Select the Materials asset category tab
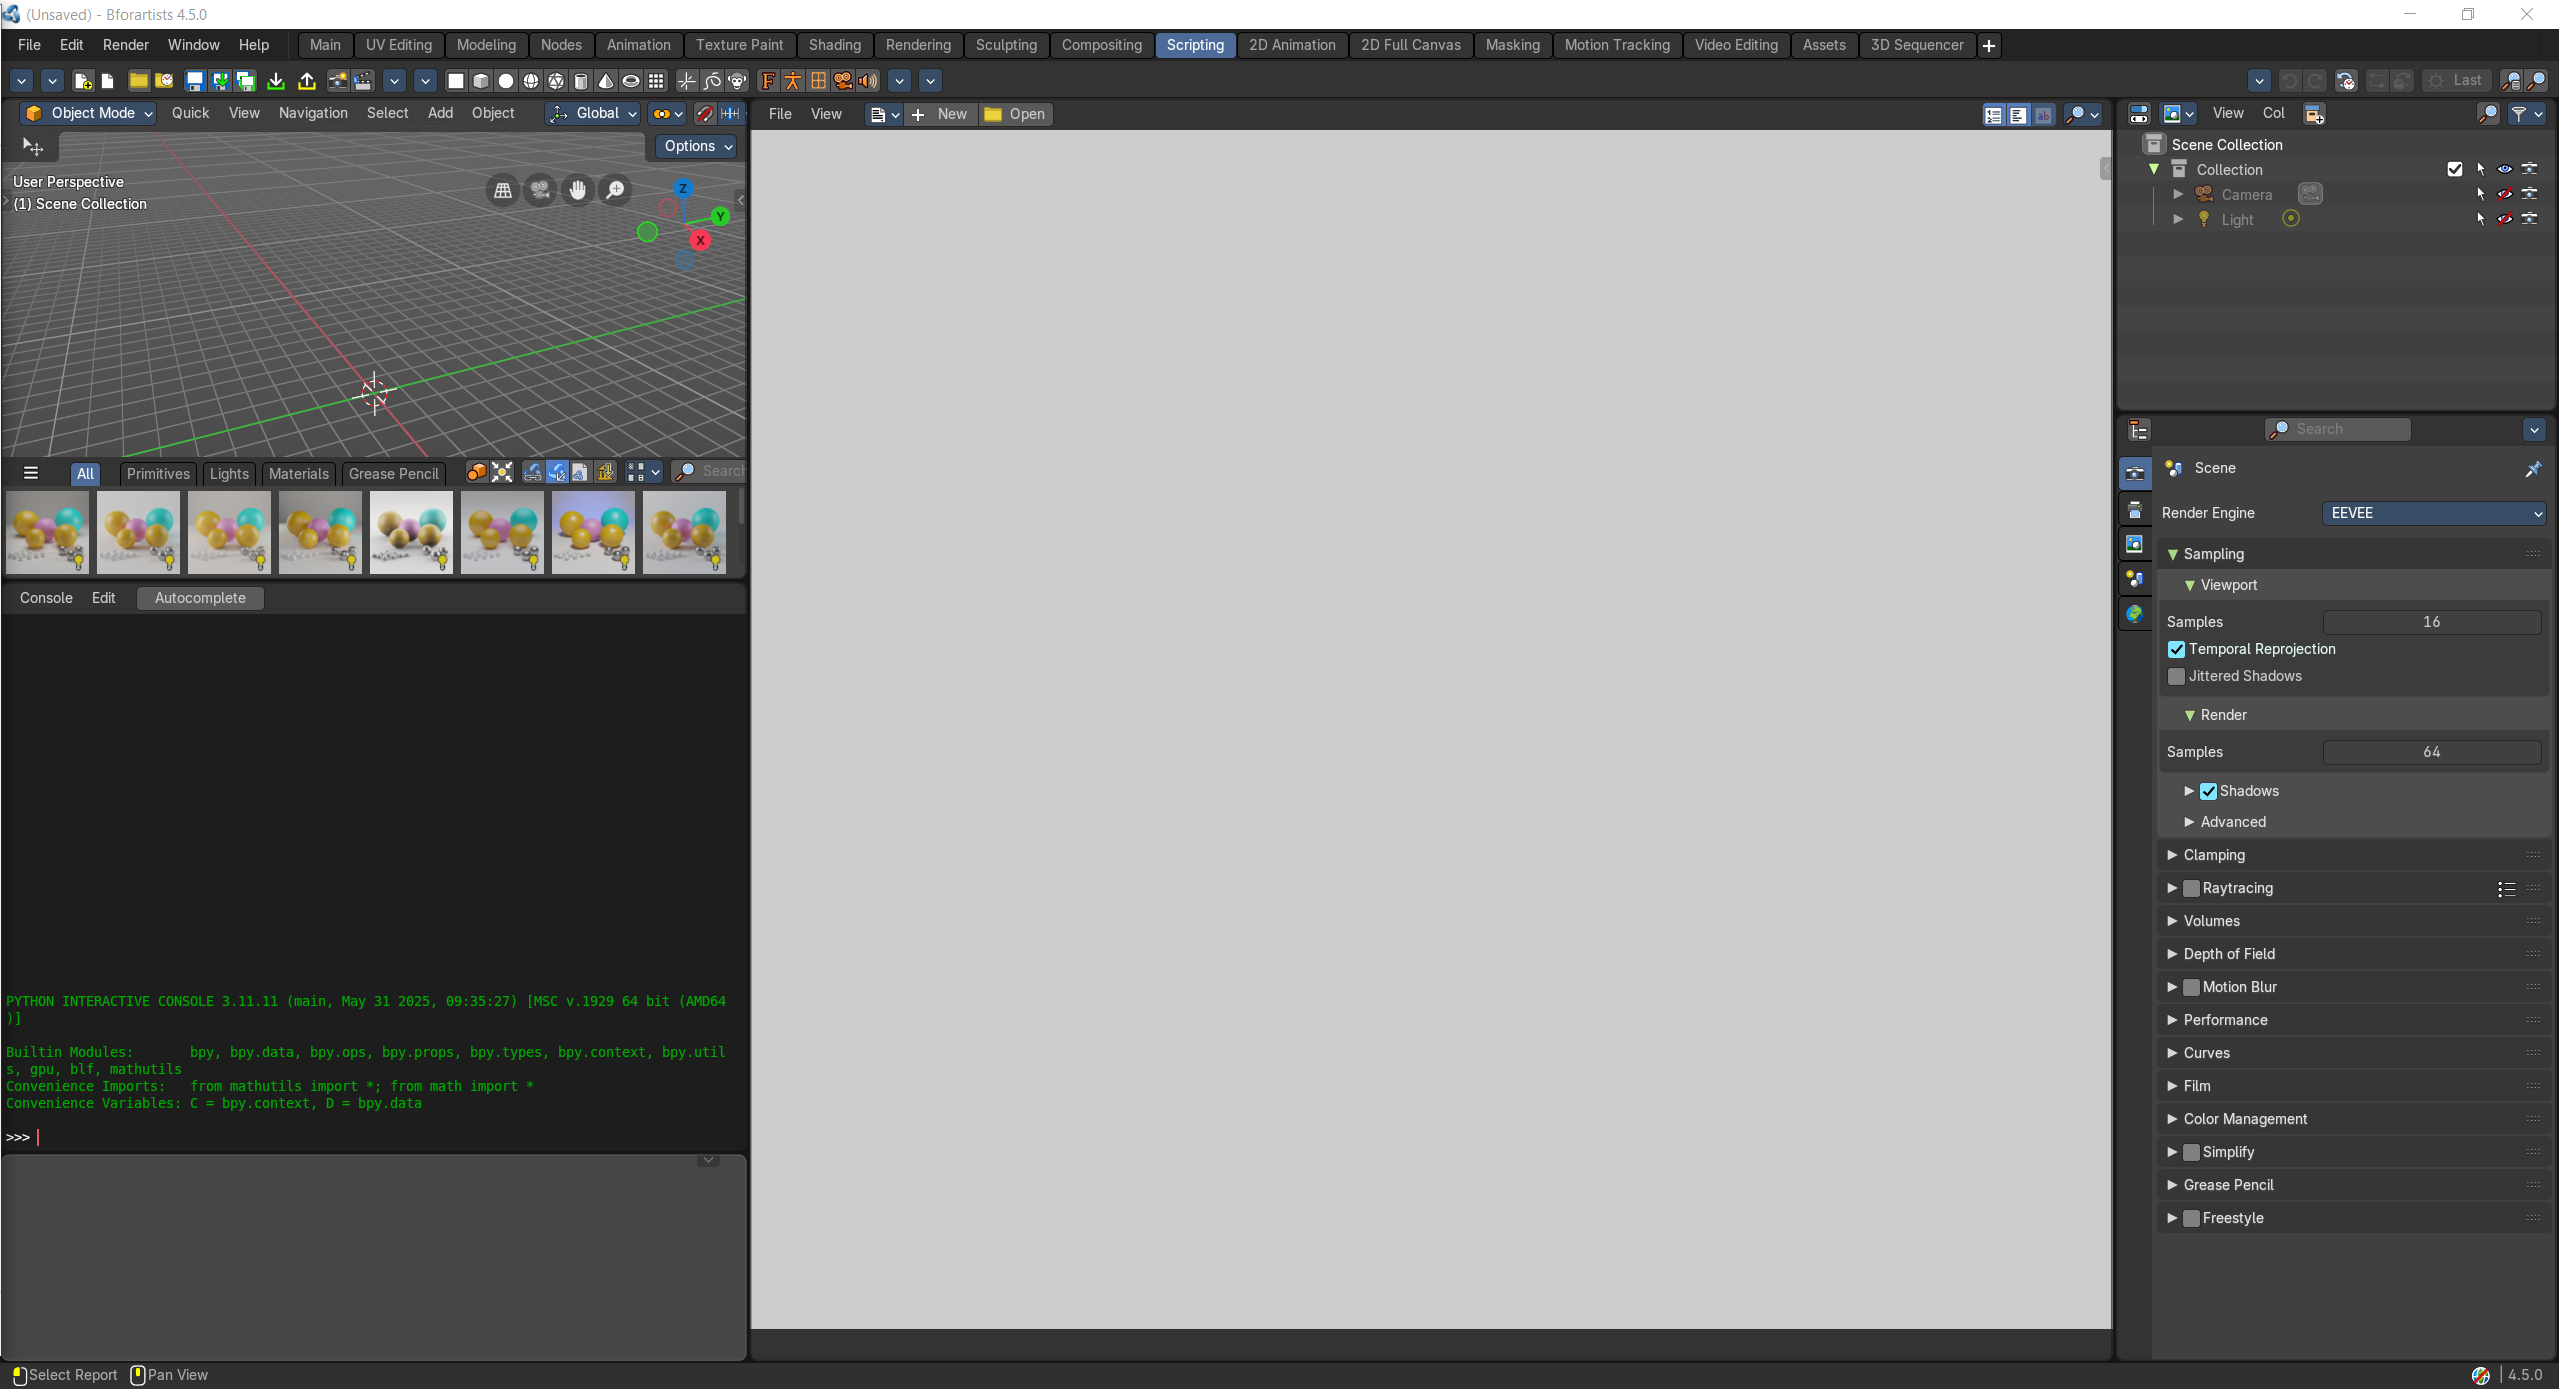This screenshot has width=2559, height=1389. 298,474
